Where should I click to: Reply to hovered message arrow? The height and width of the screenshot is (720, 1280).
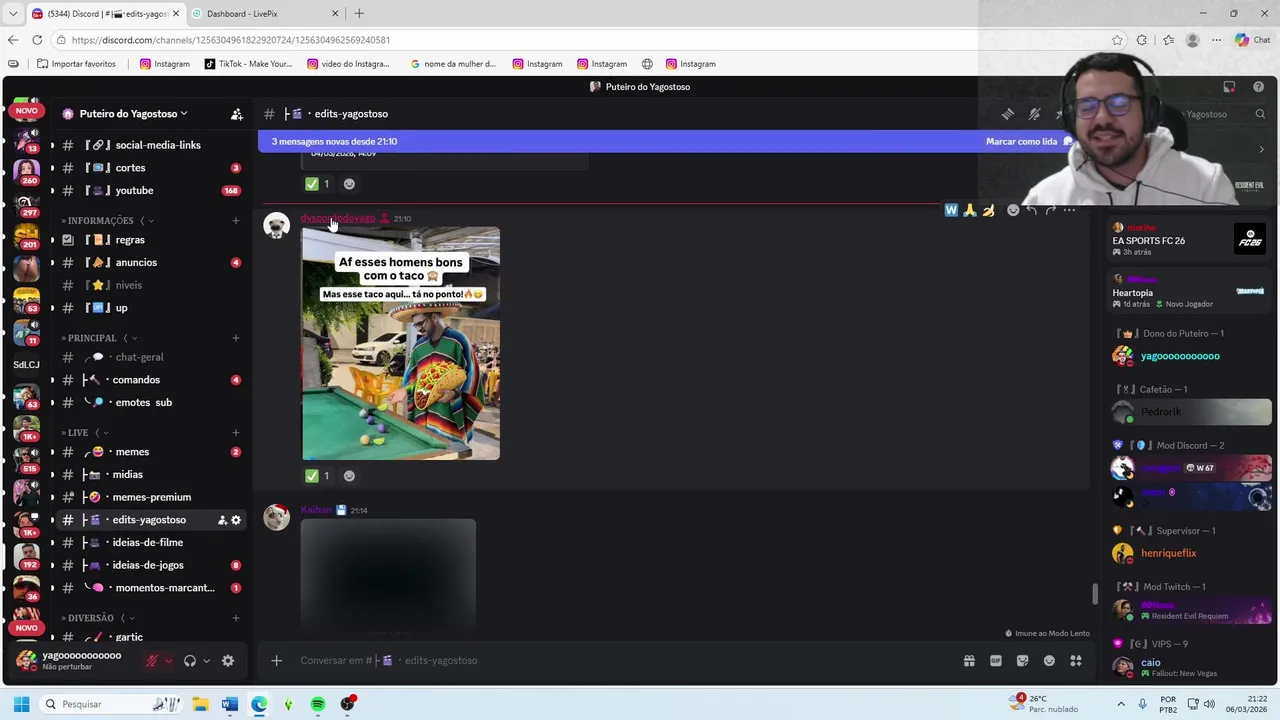[1031, 210]
